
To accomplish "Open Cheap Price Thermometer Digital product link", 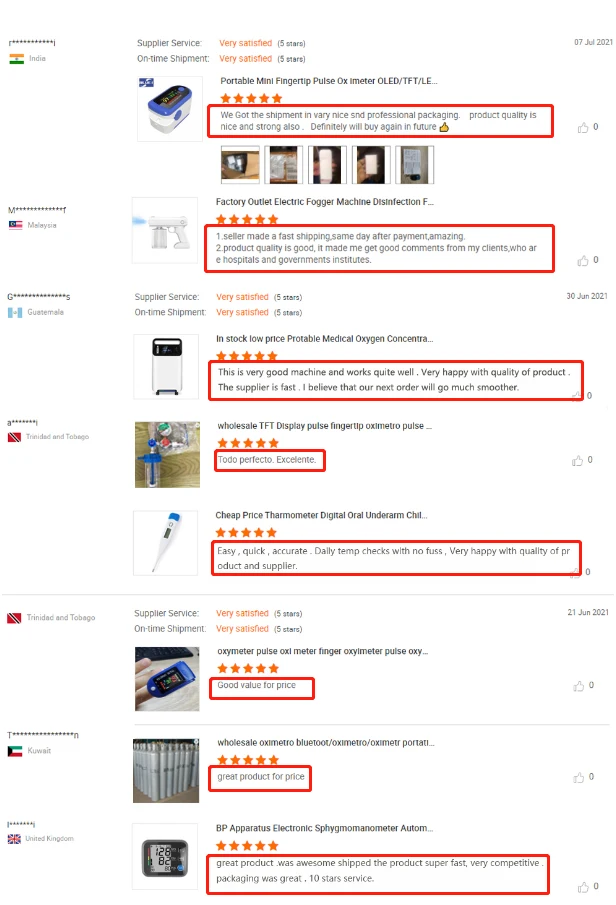I will point(321,515).
